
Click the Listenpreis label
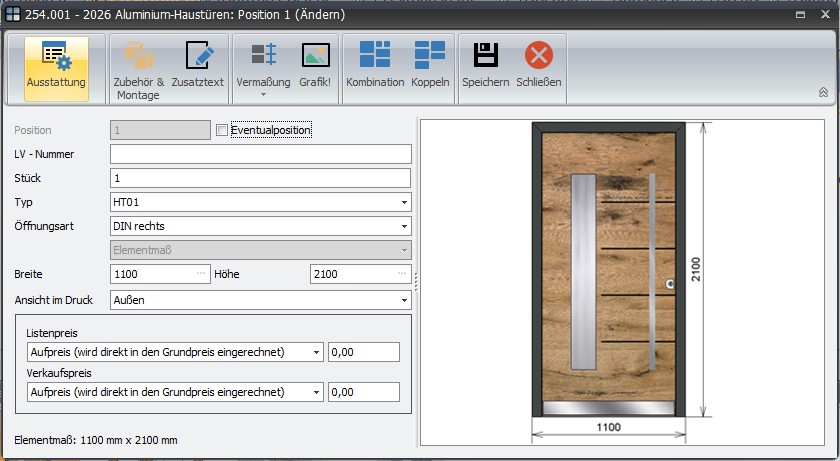(x=52, y=333)
